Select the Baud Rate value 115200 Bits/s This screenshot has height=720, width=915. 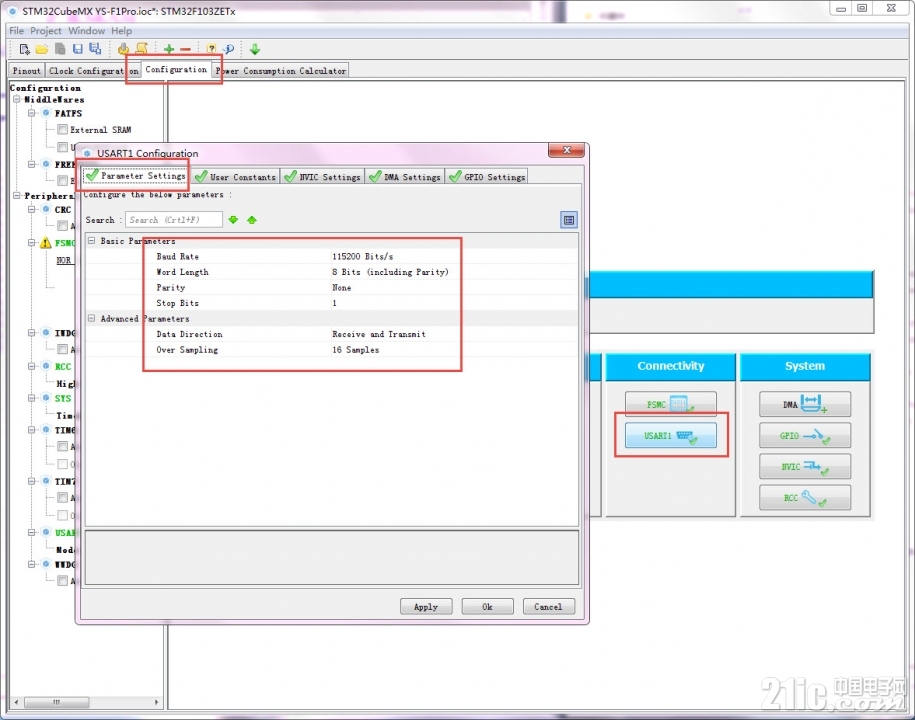362,256
